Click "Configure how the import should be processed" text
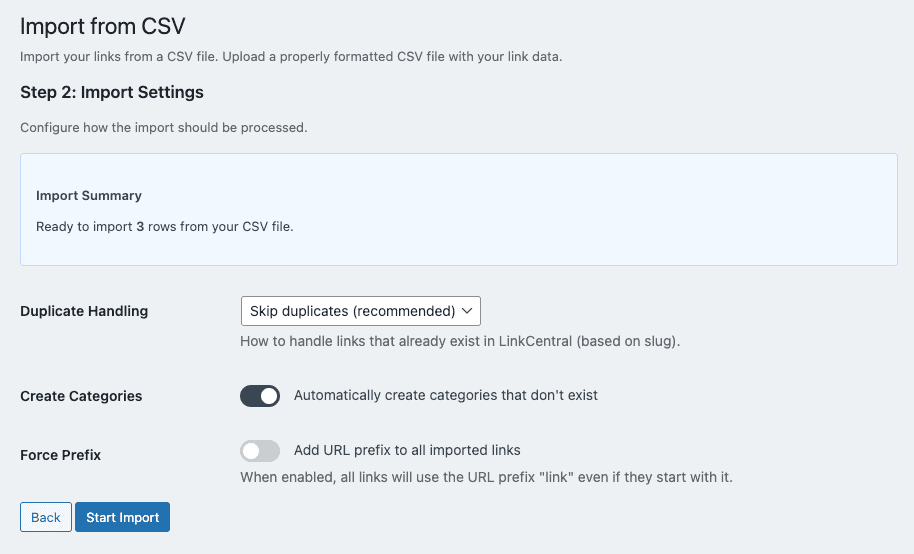The image size is (914, 554). click(x=163, y=128)
